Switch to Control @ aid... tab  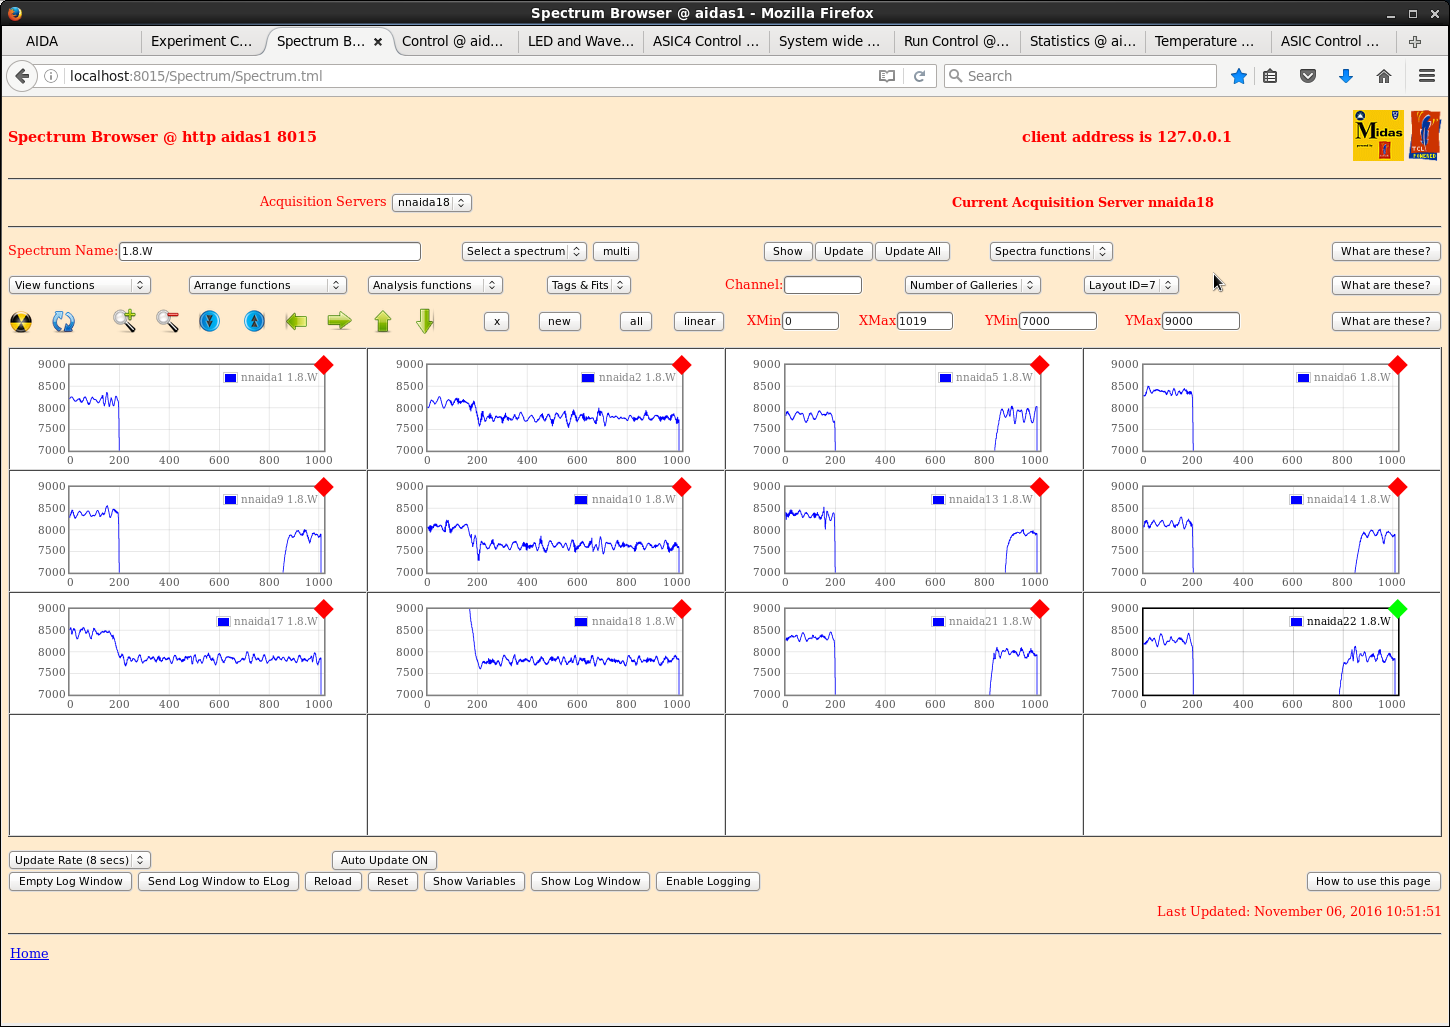(x=453, y=41)
